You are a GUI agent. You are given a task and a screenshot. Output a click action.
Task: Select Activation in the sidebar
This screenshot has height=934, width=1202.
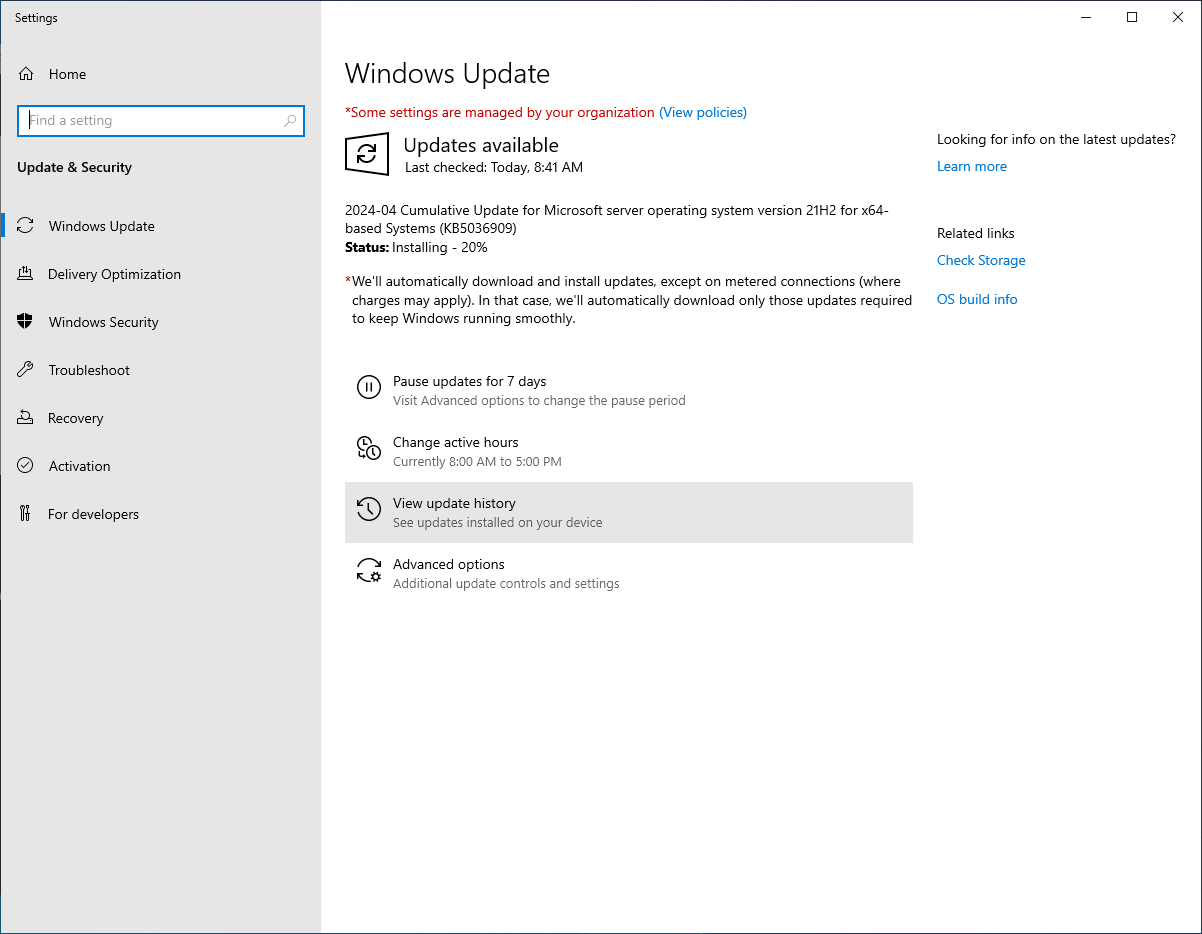160,466
